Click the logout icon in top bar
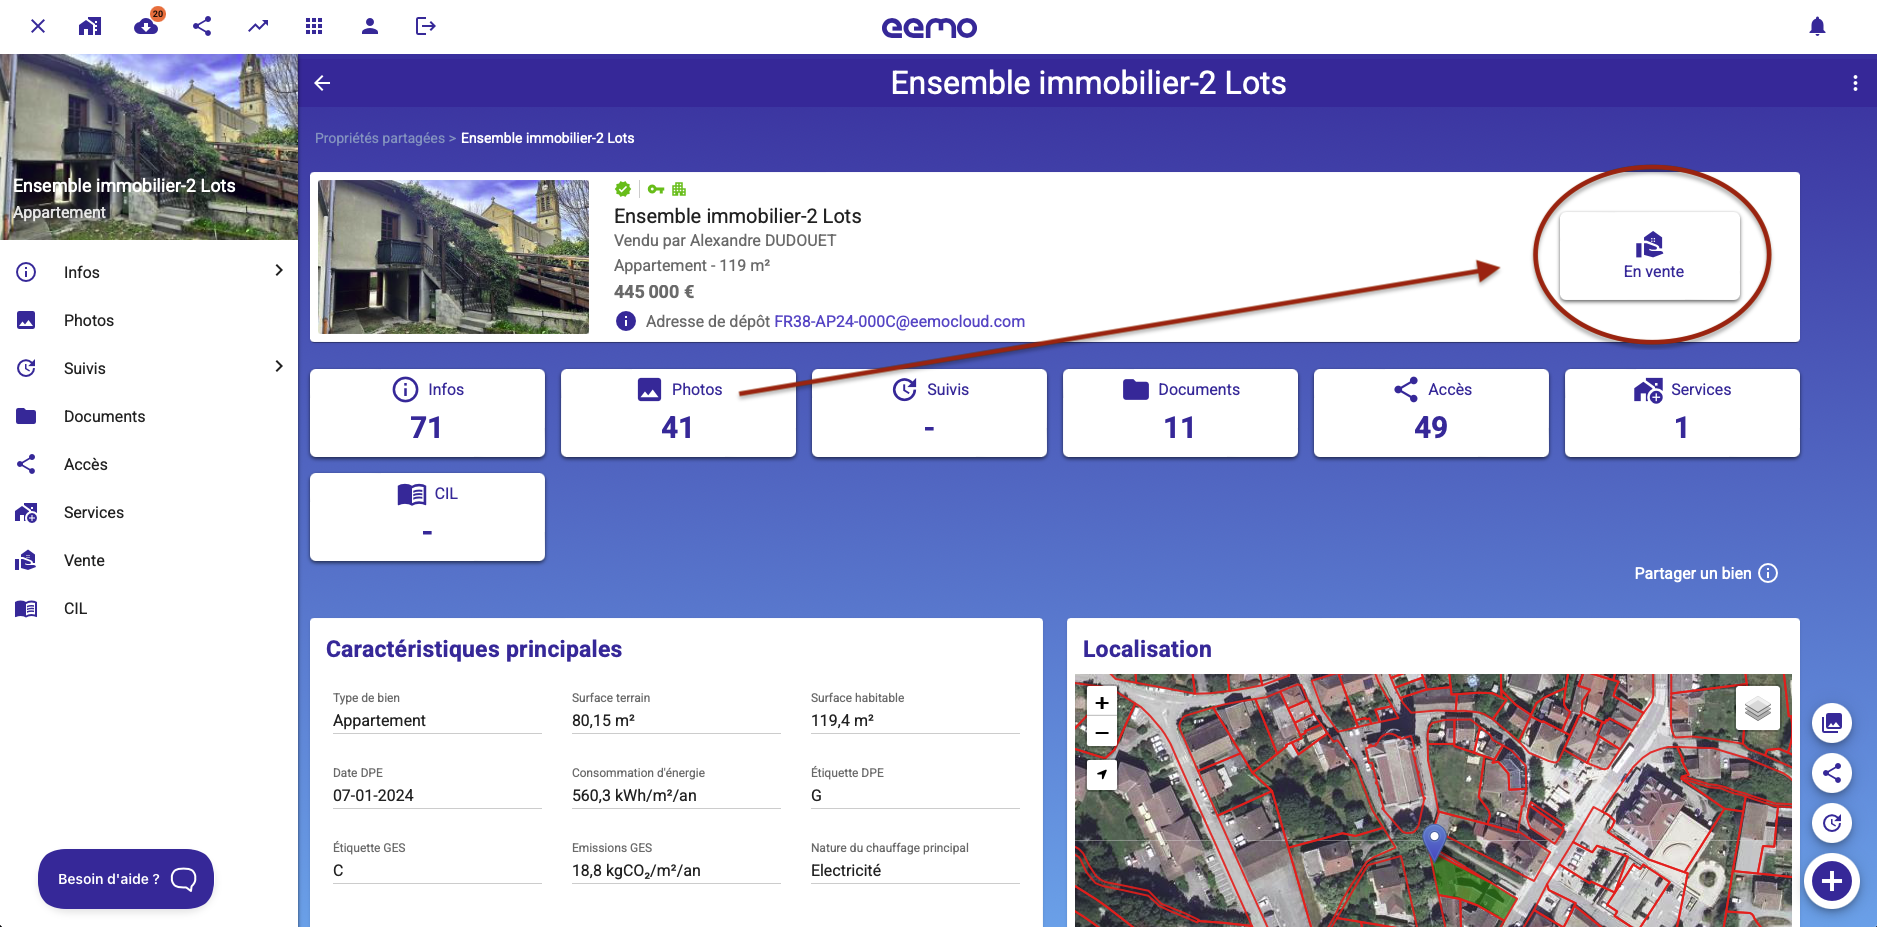 [x=425, y=26]
